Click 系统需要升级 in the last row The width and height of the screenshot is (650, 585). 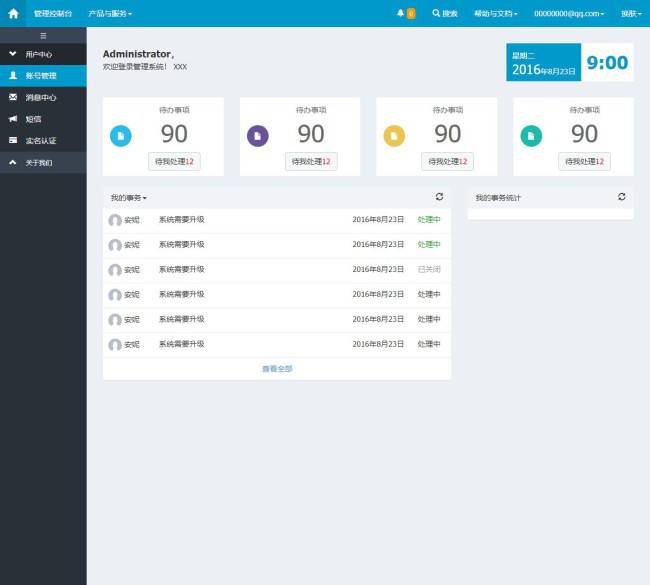tap(182, 344)
